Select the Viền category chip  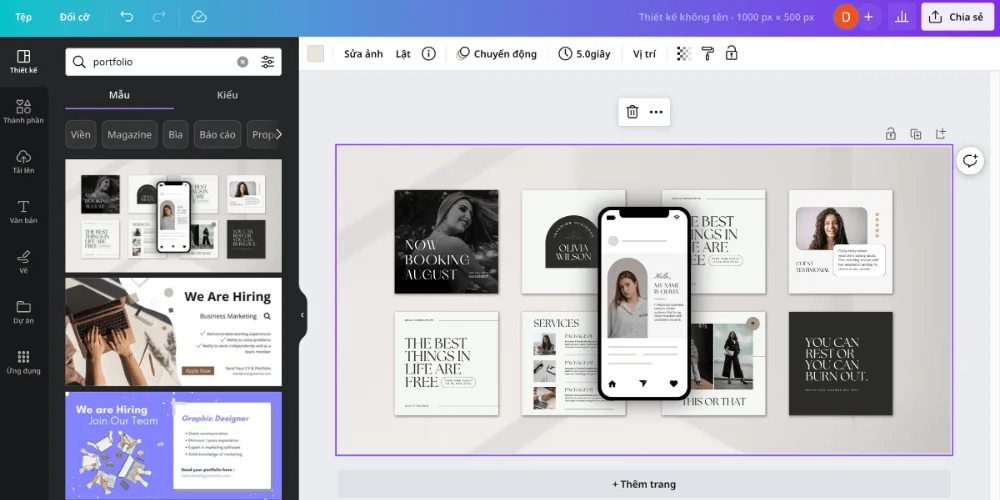point(81,135)
